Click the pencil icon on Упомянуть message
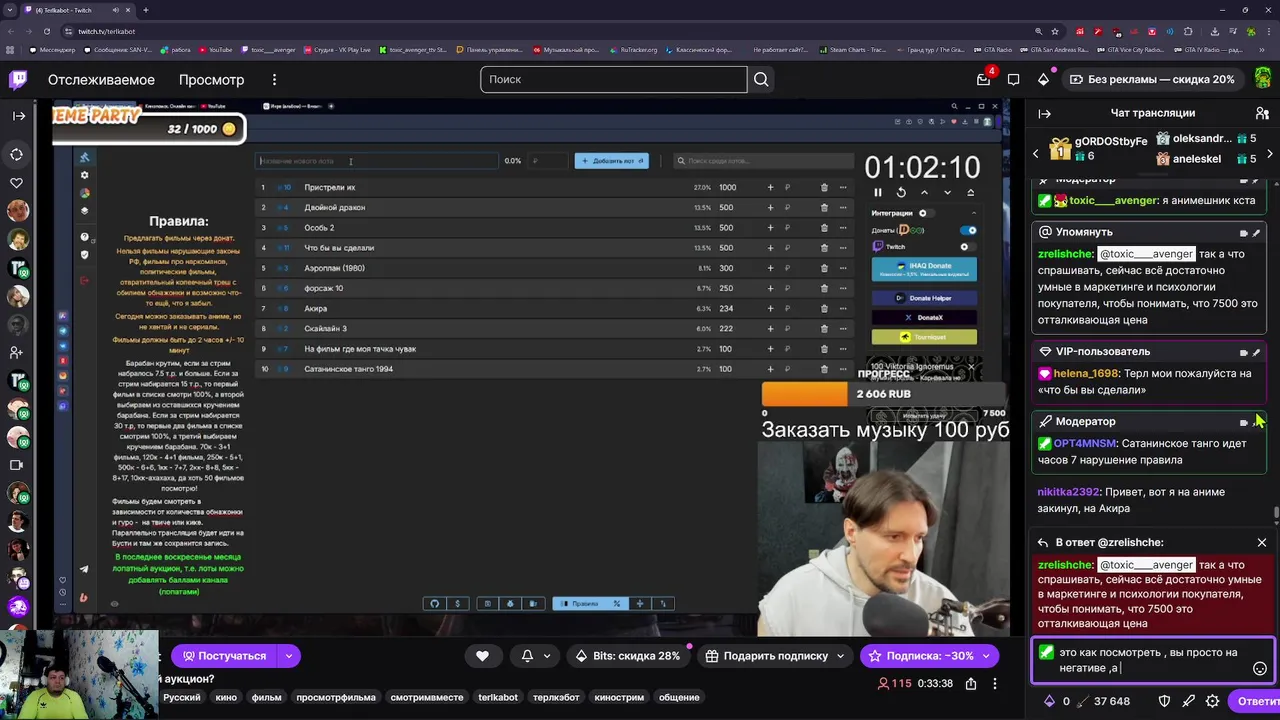The image size is (1280, 720). coord(1257,232)
